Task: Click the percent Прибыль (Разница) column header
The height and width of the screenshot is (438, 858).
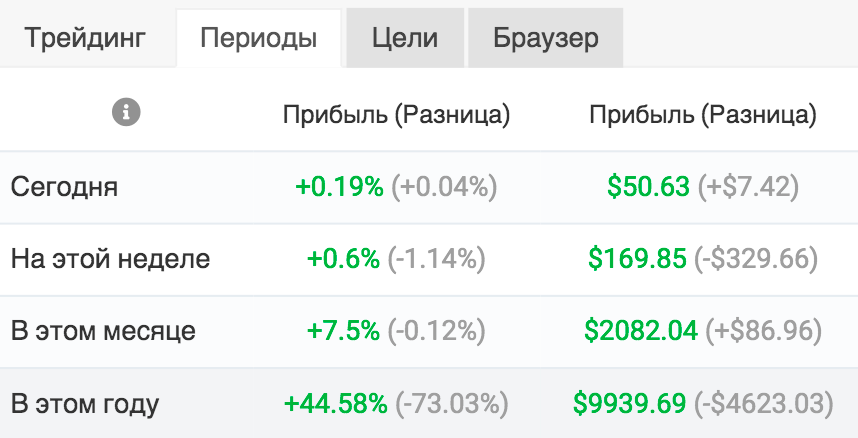Action: click(x=396, y=115)
